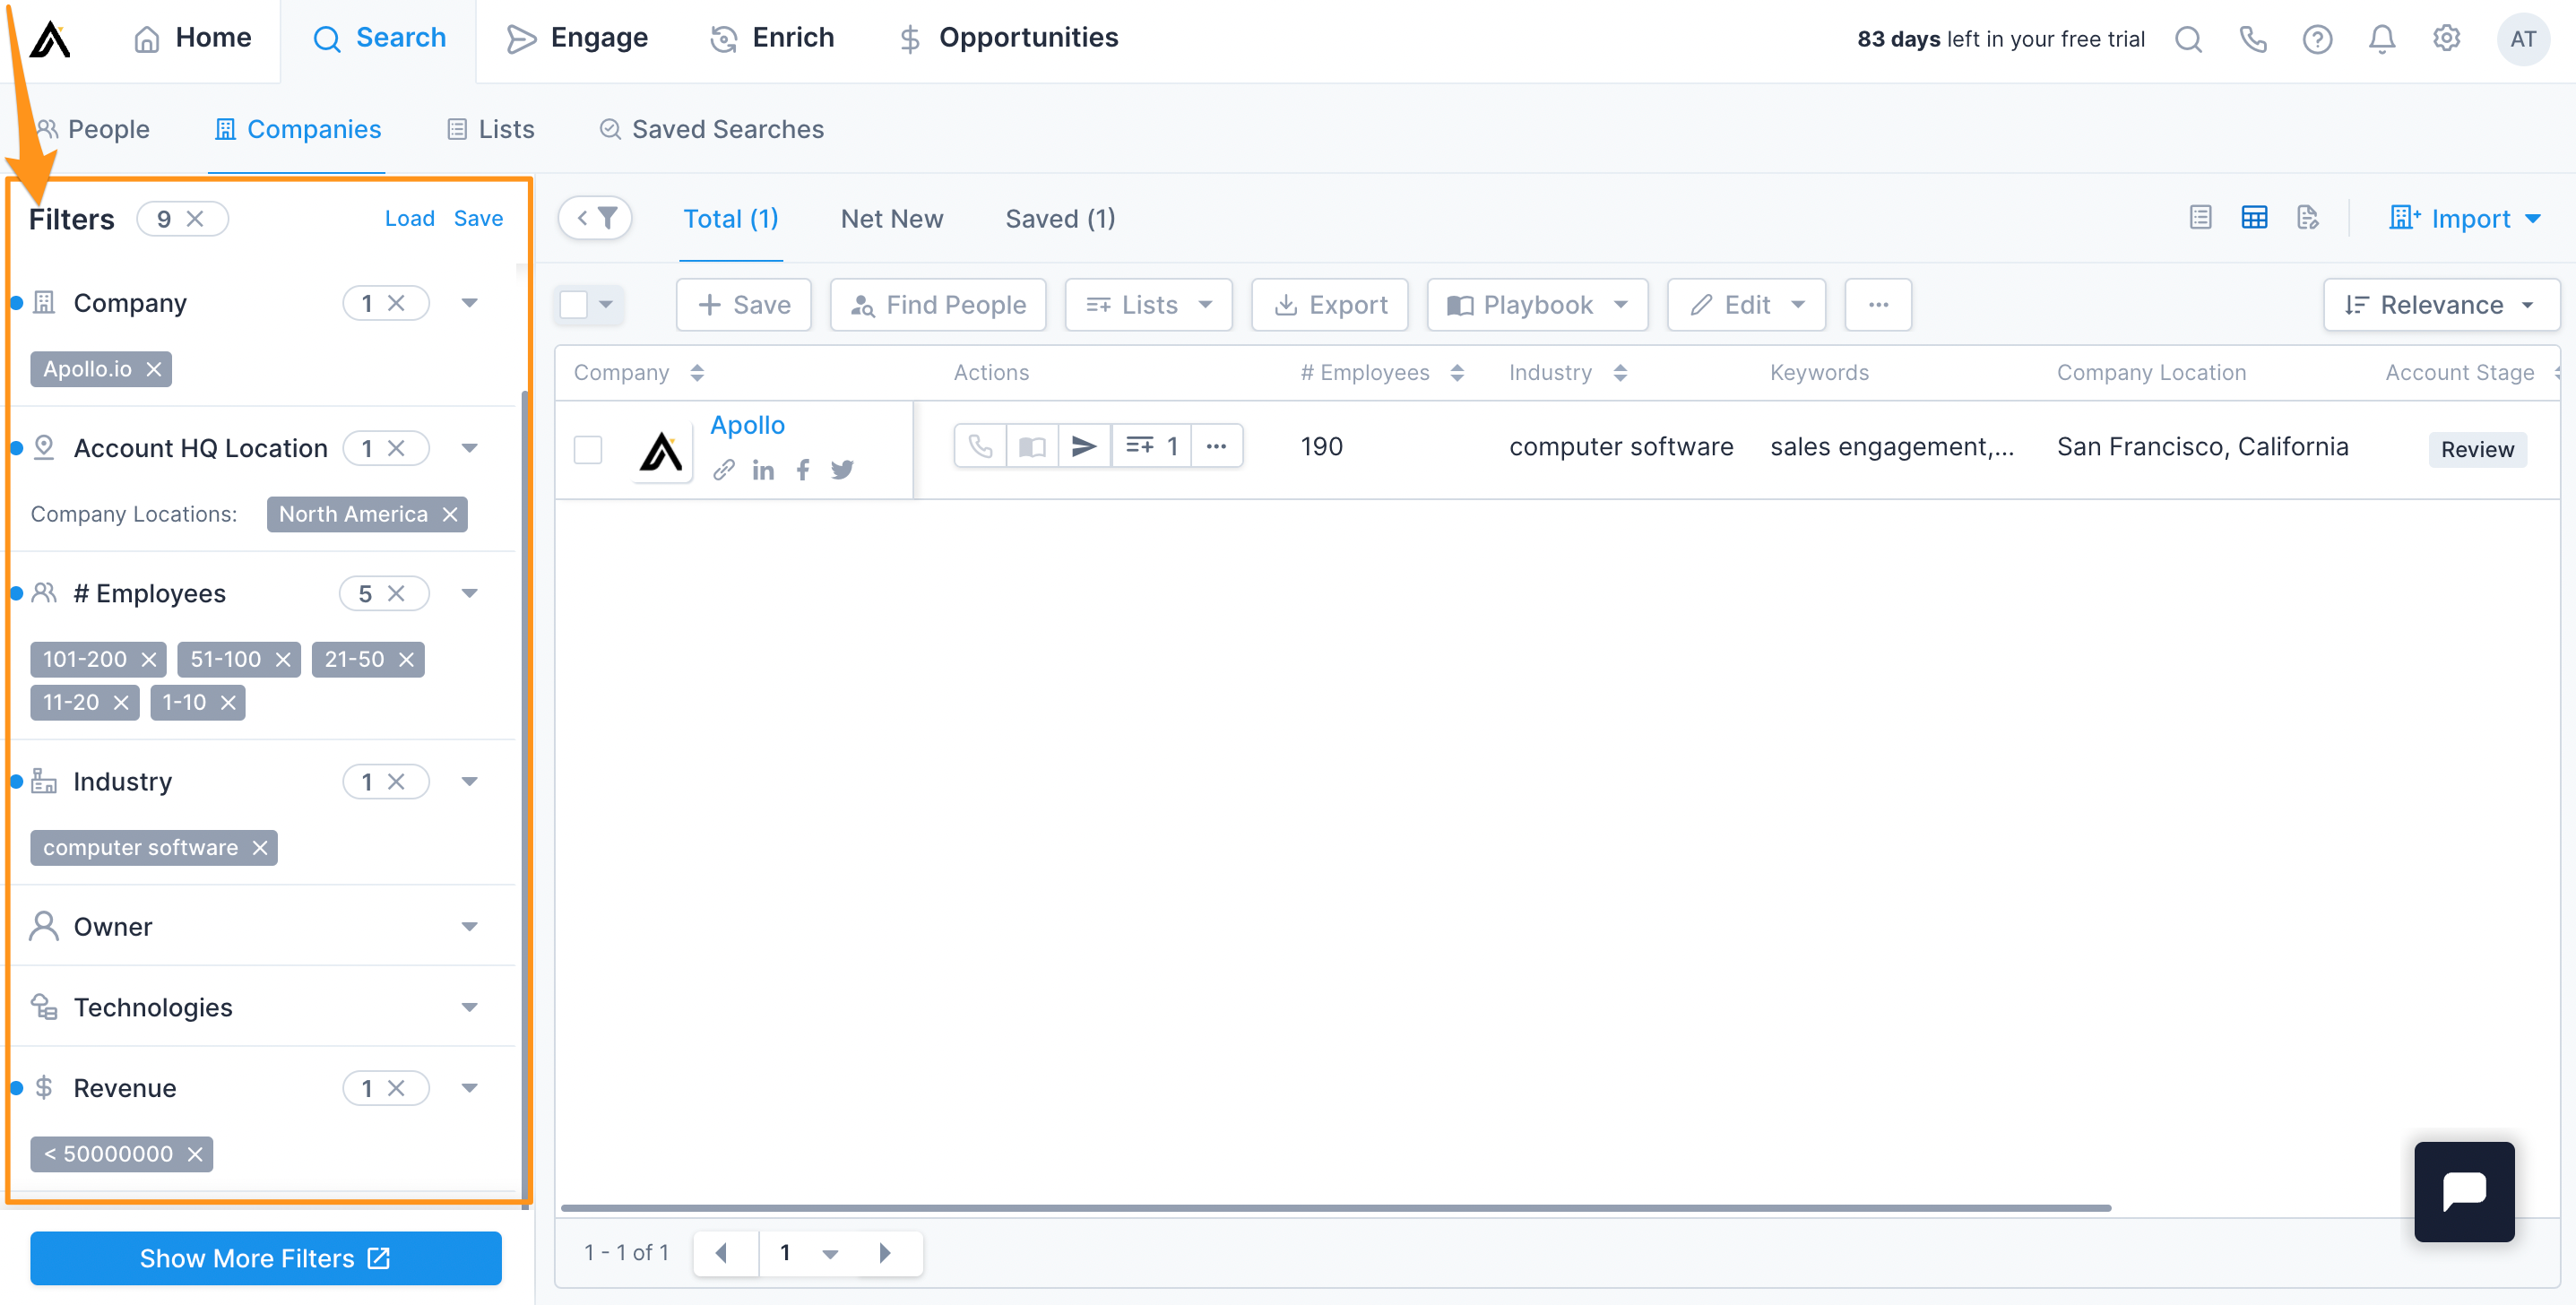Image resolution: width=2576 pixels, height=1305 pixels.
Task: Remove the North America location tag
Action: pyautogui.click(x=450, y=514)
